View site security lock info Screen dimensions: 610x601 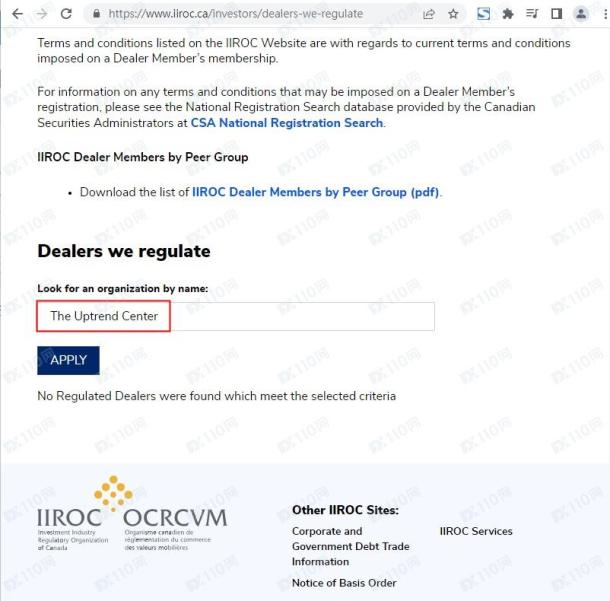coord(96,14)
